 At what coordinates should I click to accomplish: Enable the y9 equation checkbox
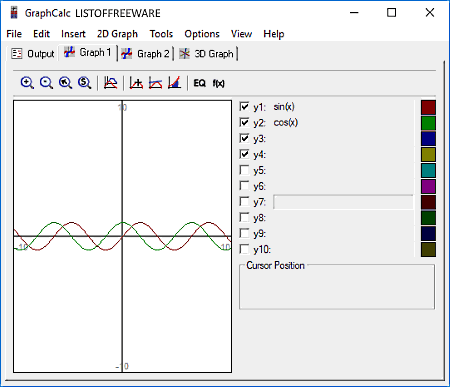(x=244, y=233)
